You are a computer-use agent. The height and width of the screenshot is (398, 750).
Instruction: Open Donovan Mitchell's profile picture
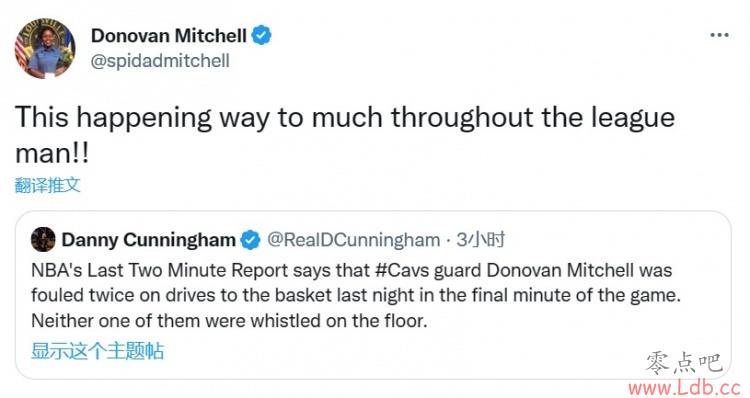click(45, 48)
